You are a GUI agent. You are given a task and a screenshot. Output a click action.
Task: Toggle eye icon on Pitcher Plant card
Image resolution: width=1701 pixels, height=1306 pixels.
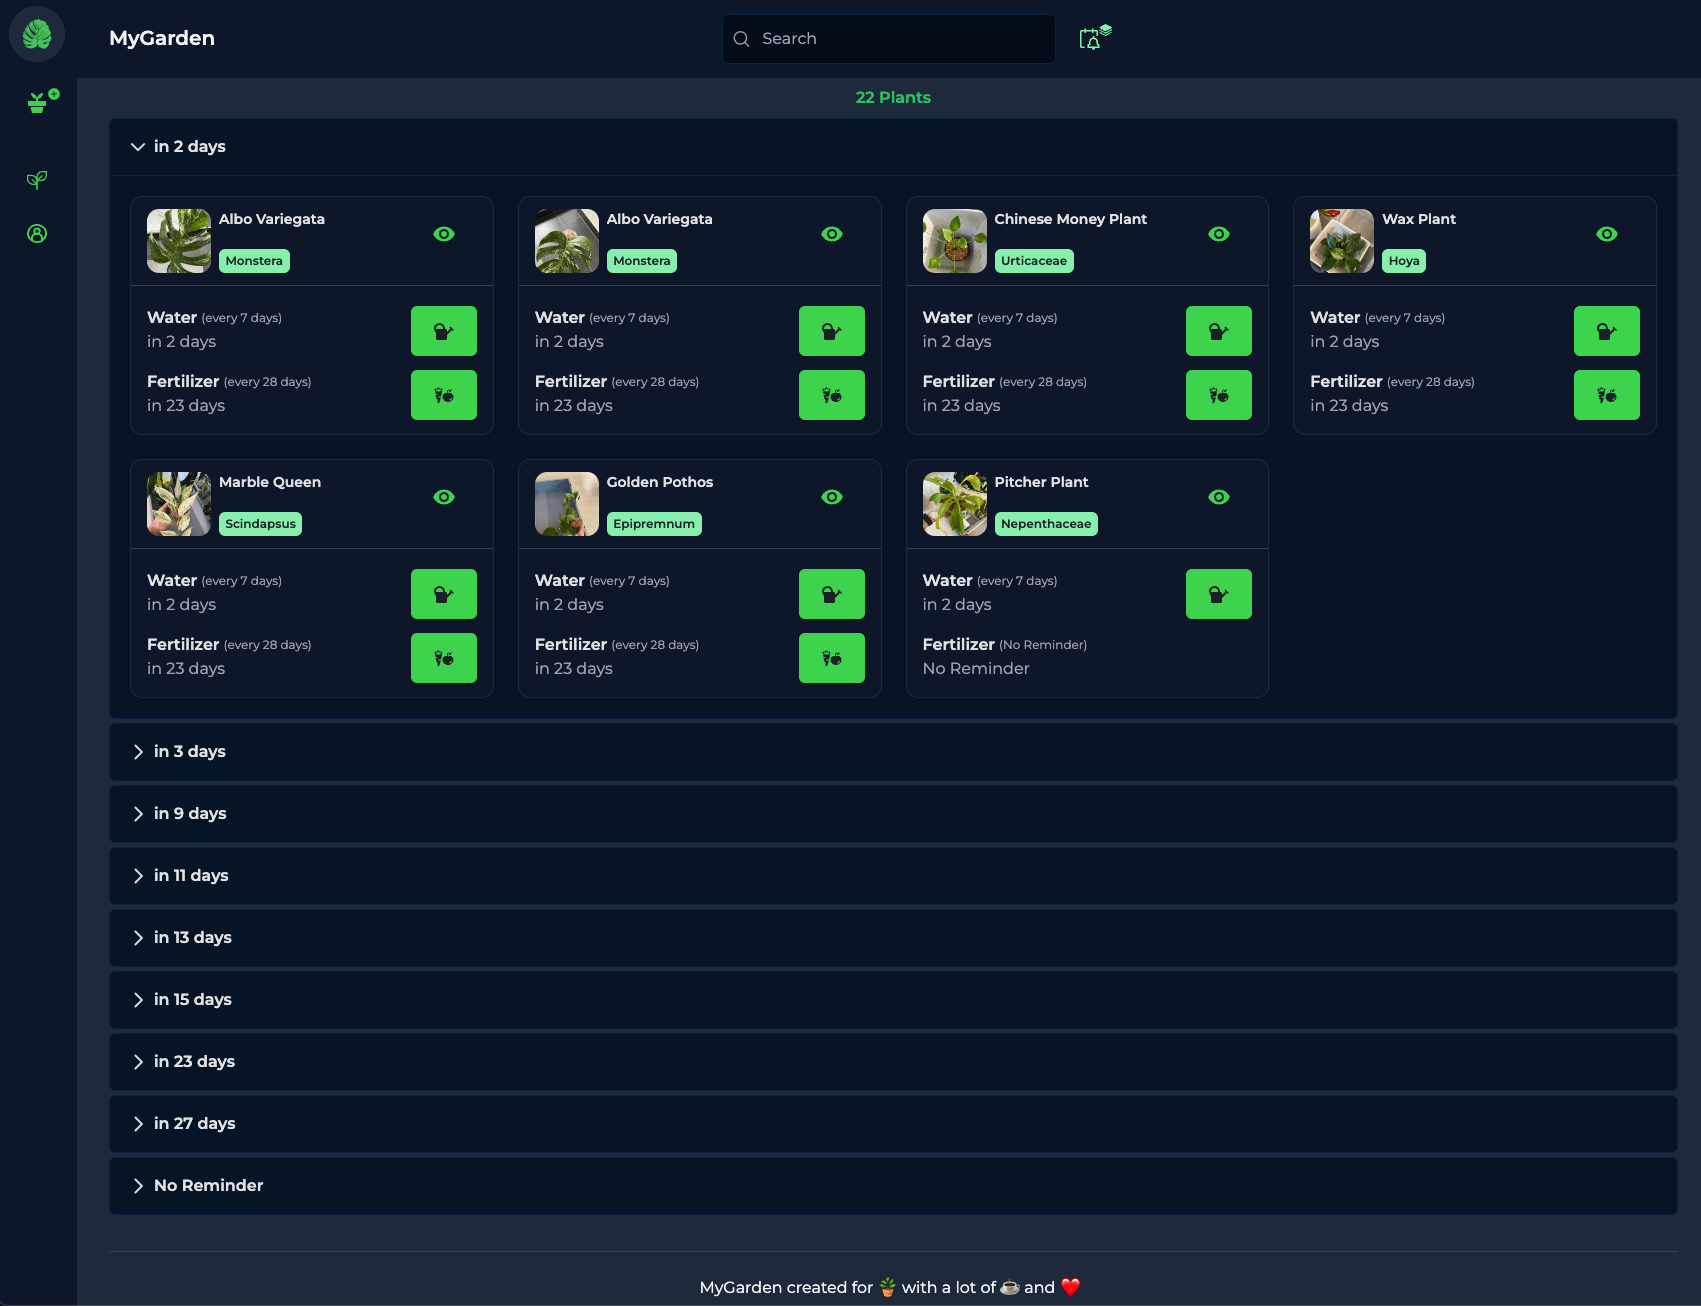1218,497
